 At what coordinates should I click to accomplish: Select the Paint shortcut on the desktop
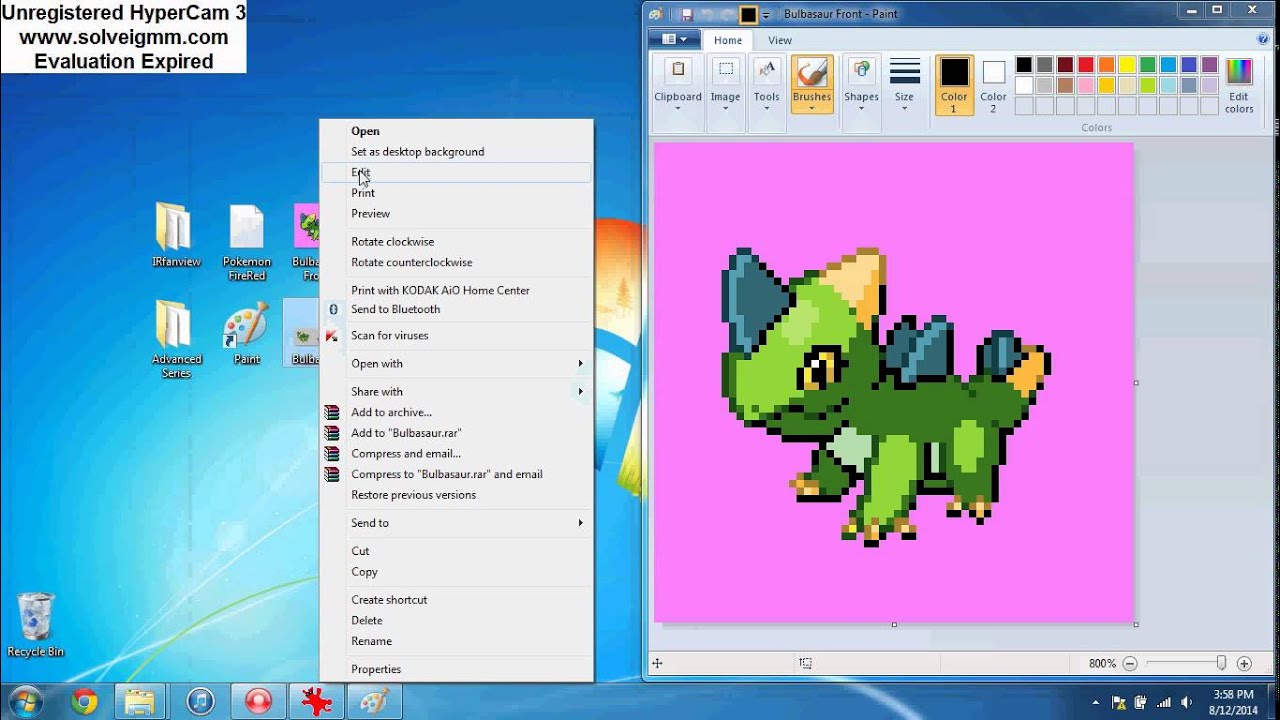[x=246, y=333]
